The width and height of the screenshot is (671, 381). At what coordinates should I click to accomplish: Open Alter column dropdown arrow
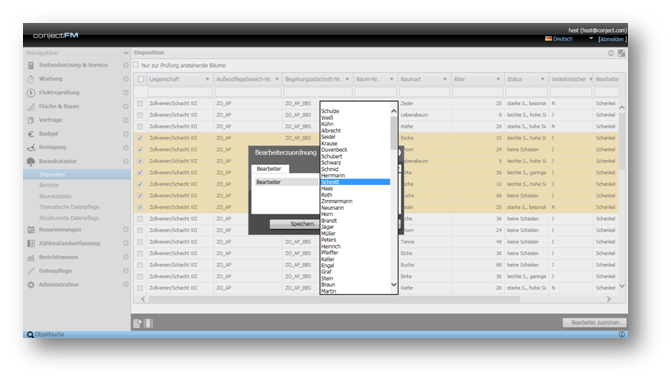click(x=498, y=79)
